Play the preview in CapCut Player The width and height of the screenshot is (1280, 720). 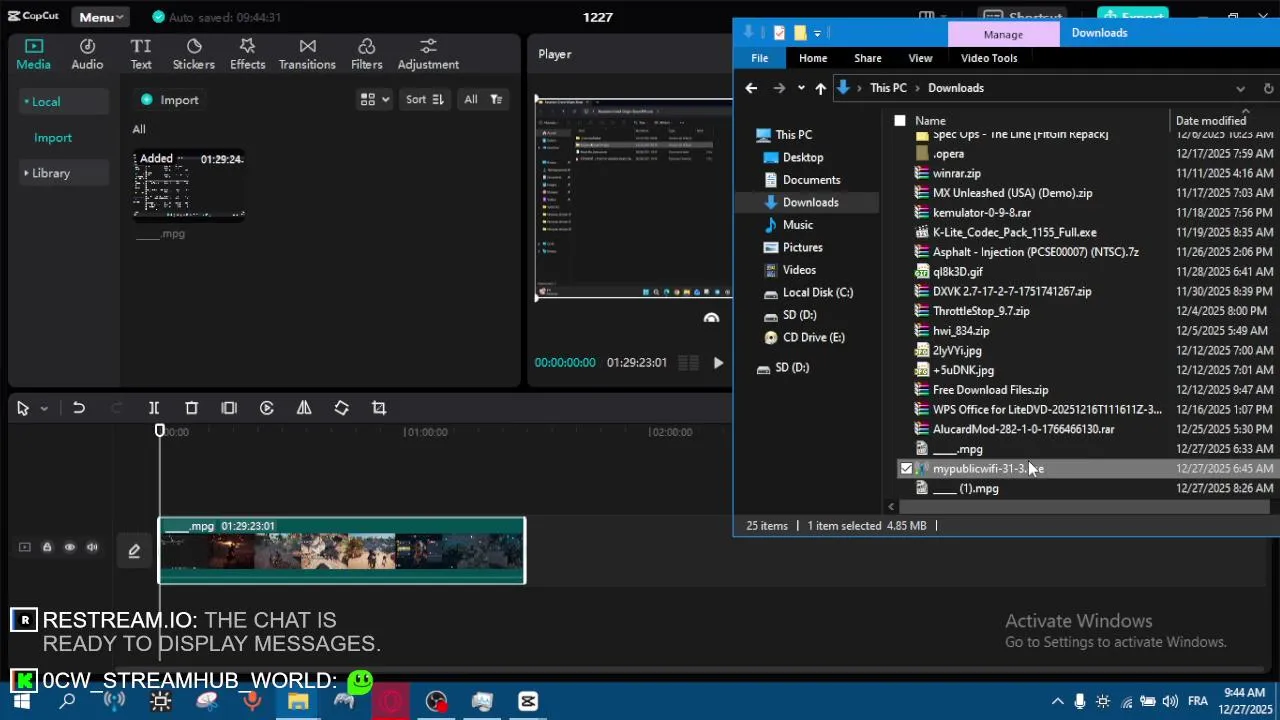(718, 363)
